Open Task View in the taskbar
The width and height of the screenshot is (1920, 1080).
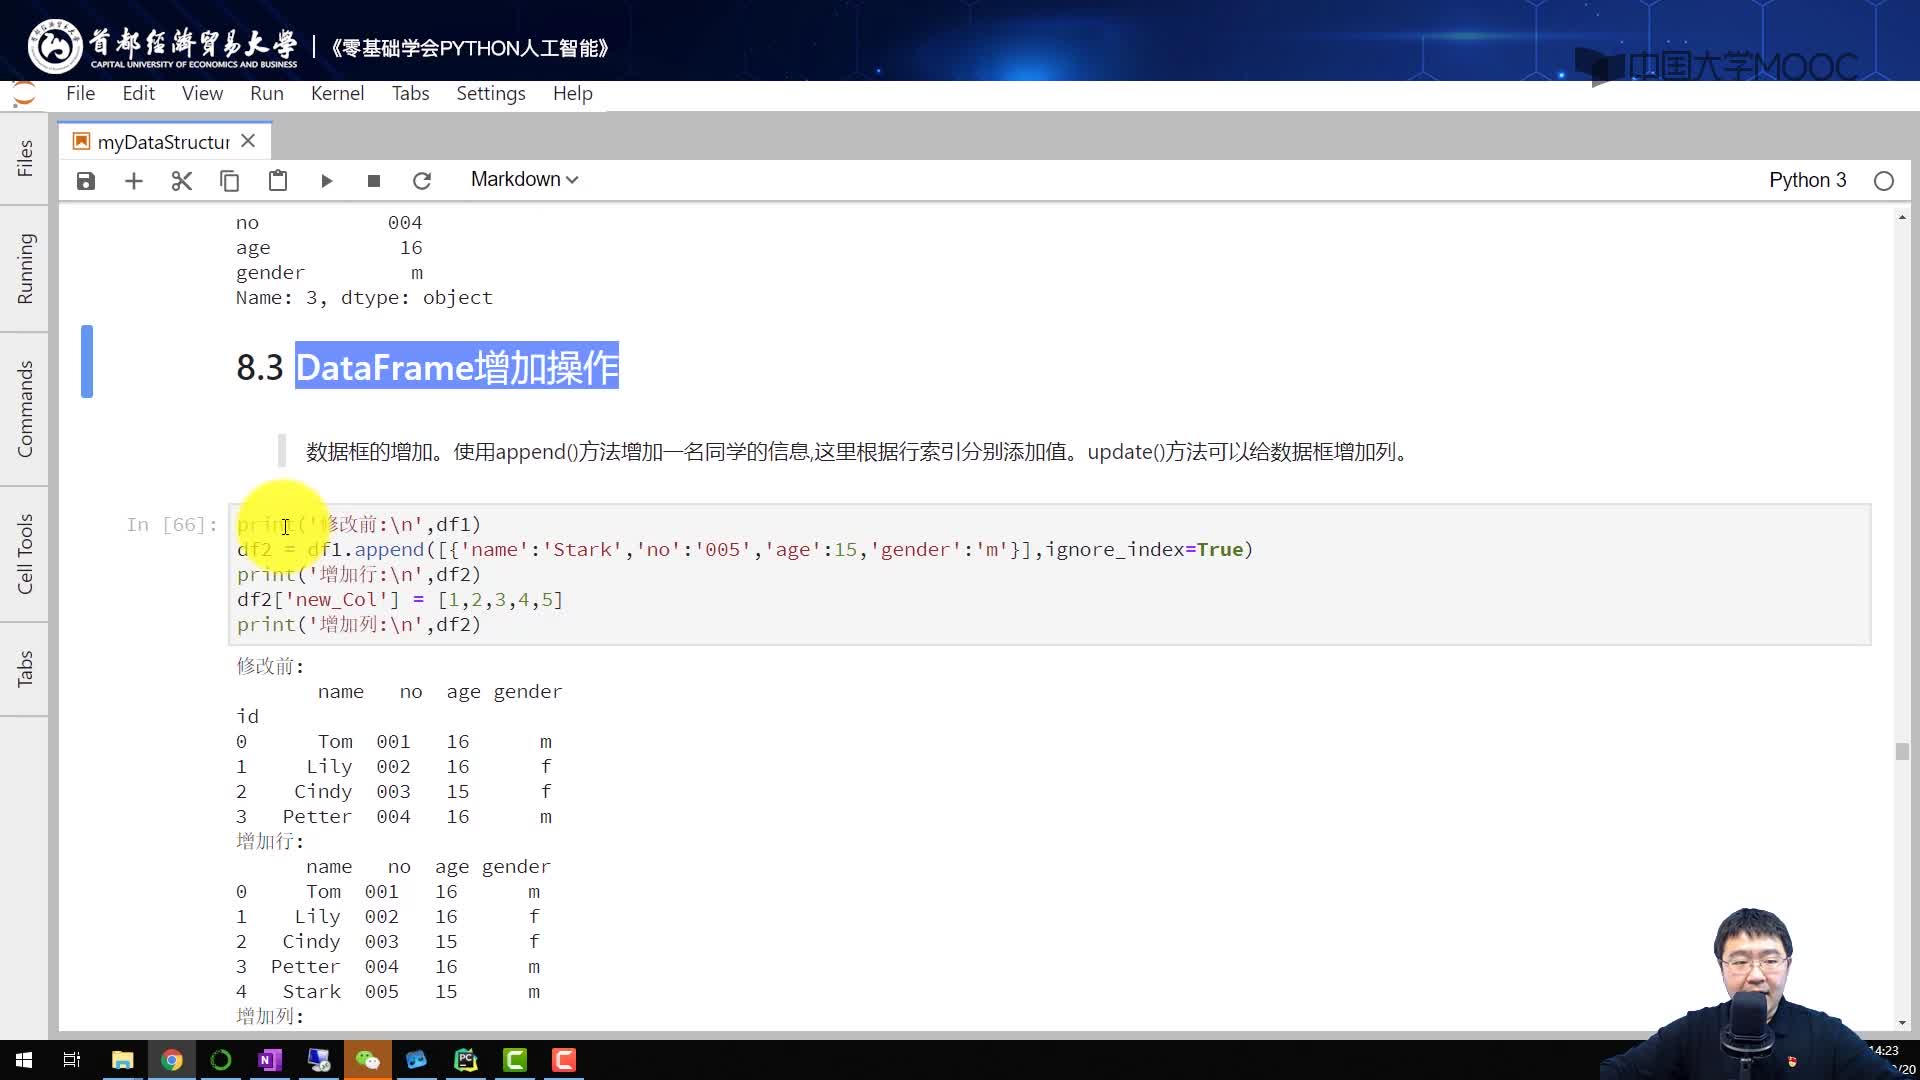tap(72, 1060)
